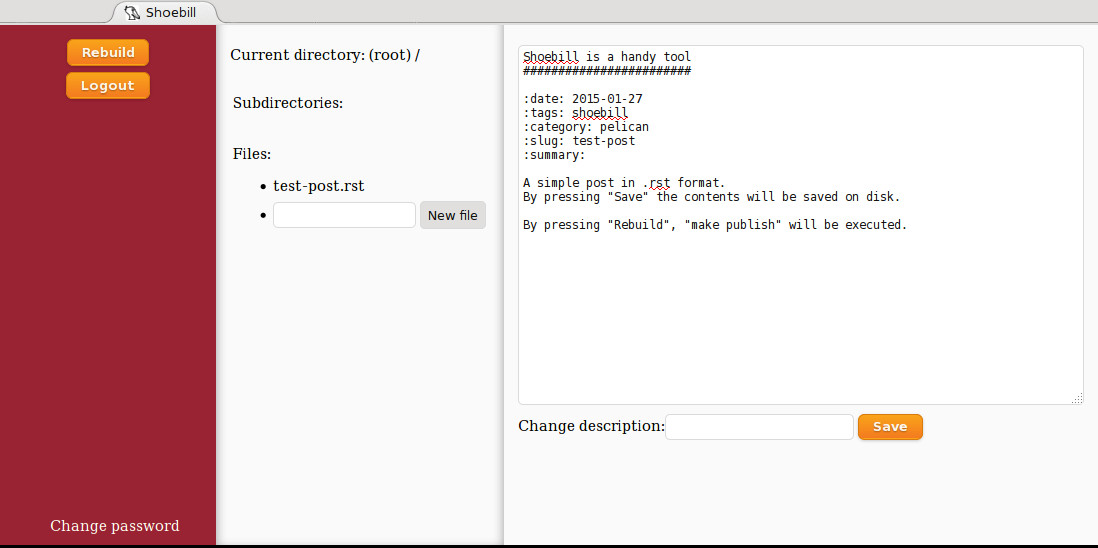This screenshot has height=548, width=1098.
Task: Place cursor on the ":slug: test-post" line
Action: [579, 141]
